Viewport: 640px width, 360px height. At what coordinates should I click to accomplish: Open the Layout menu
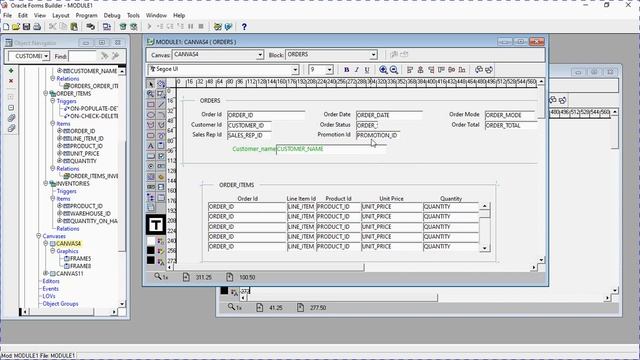61,16
